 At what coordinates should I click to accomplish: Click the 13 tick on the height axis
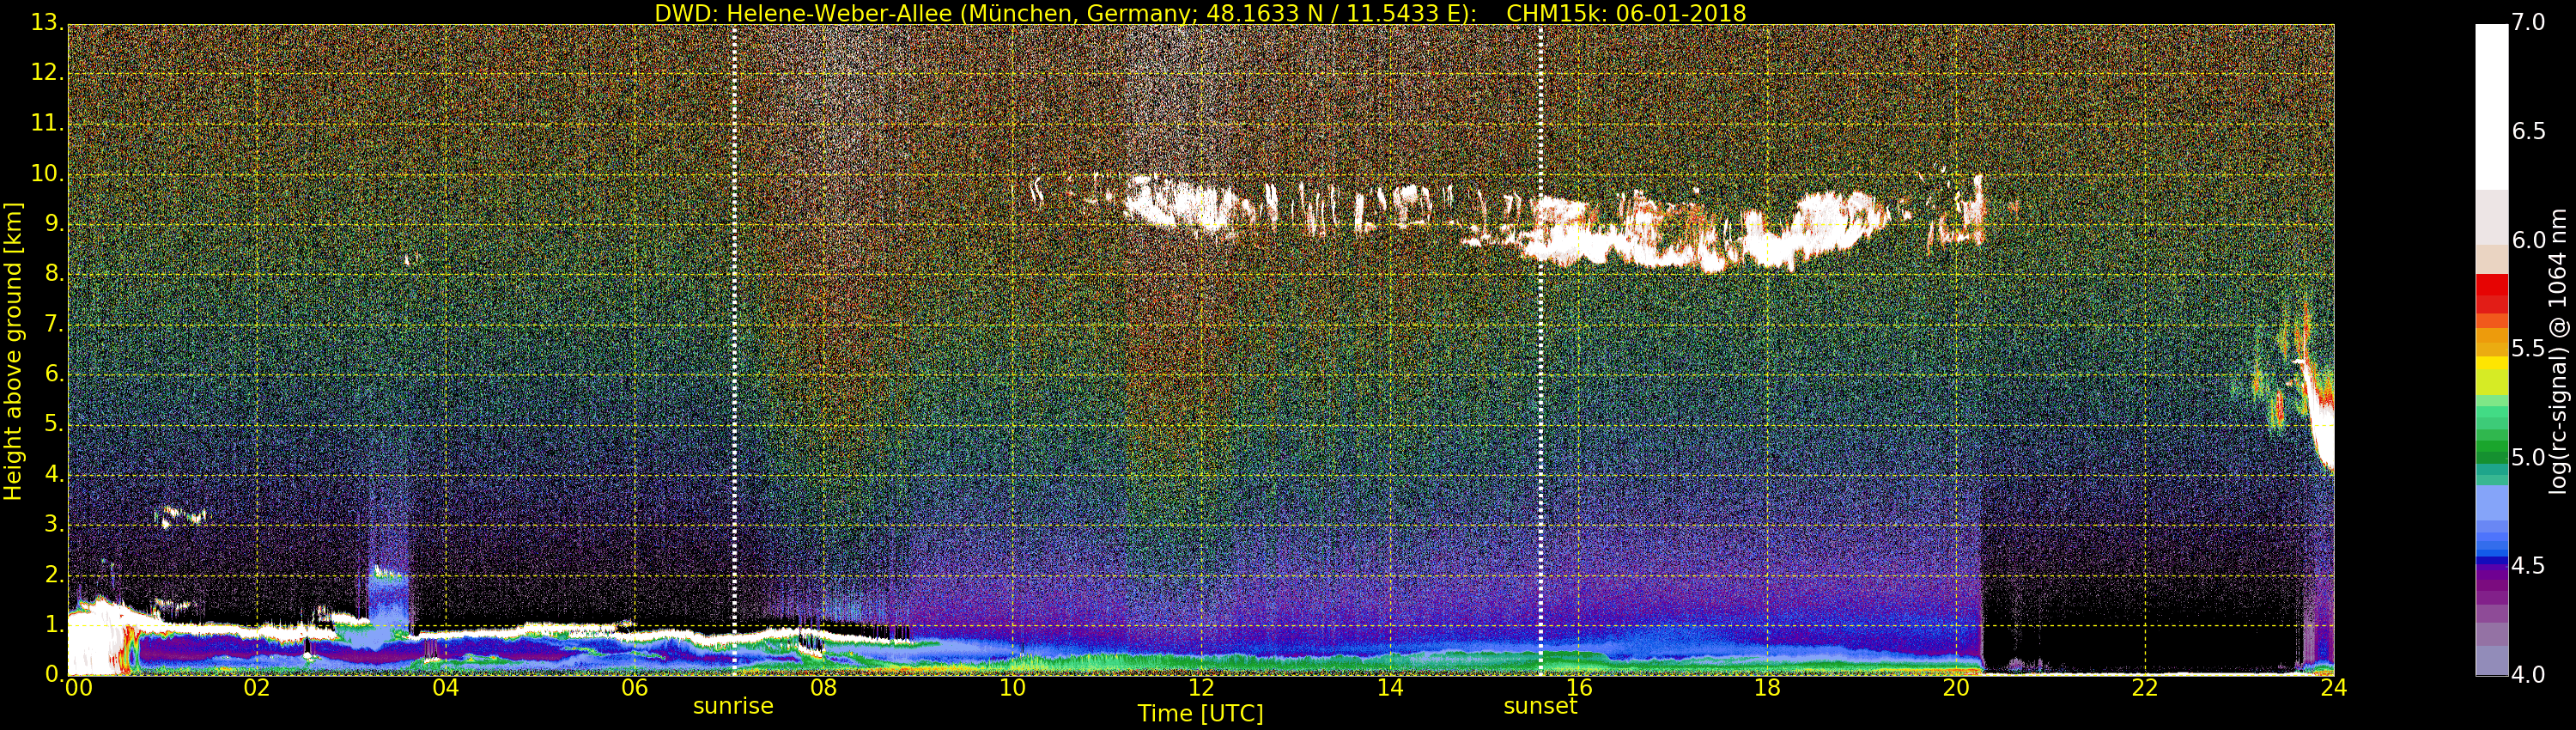pyautogui.click(x=45, y=22)
